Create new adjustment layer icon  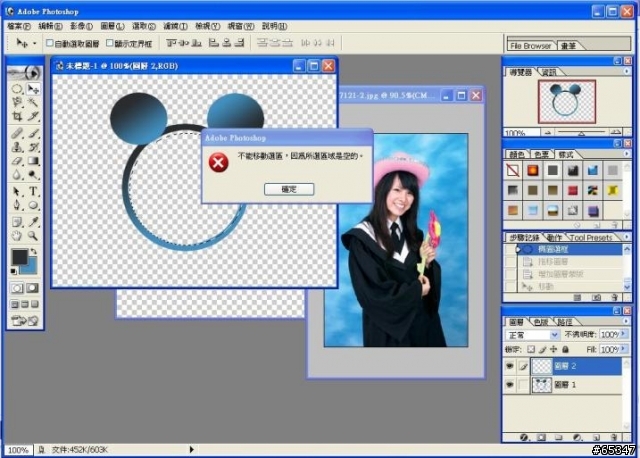point(577,437)
